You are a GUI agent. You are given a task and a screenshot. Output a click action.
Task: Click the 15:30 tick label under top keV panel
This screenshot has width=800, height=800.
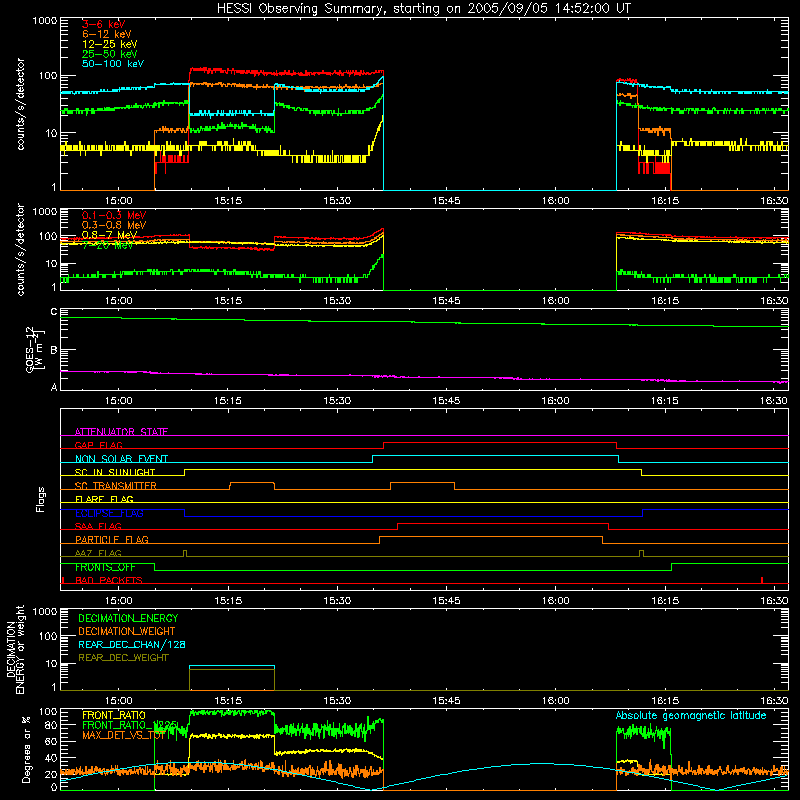(337, 201)
